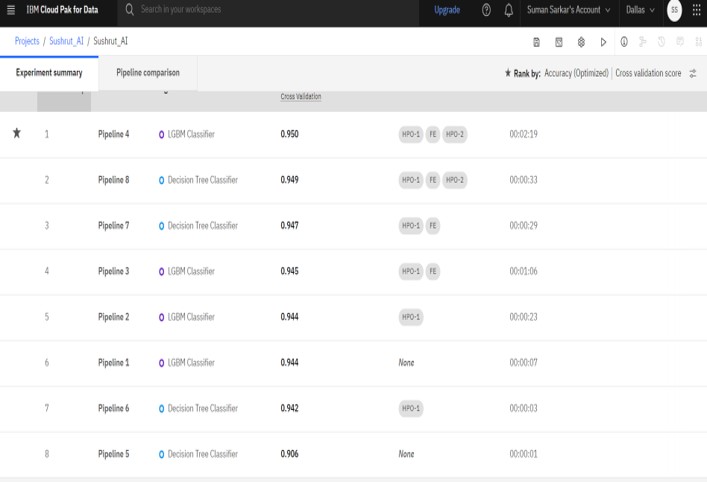Viewport: 707px width, 482px height.
Task: Click HPO-1 tag in Pipeline 6 row
Action: pyautogui.click(x=411, y=409)
